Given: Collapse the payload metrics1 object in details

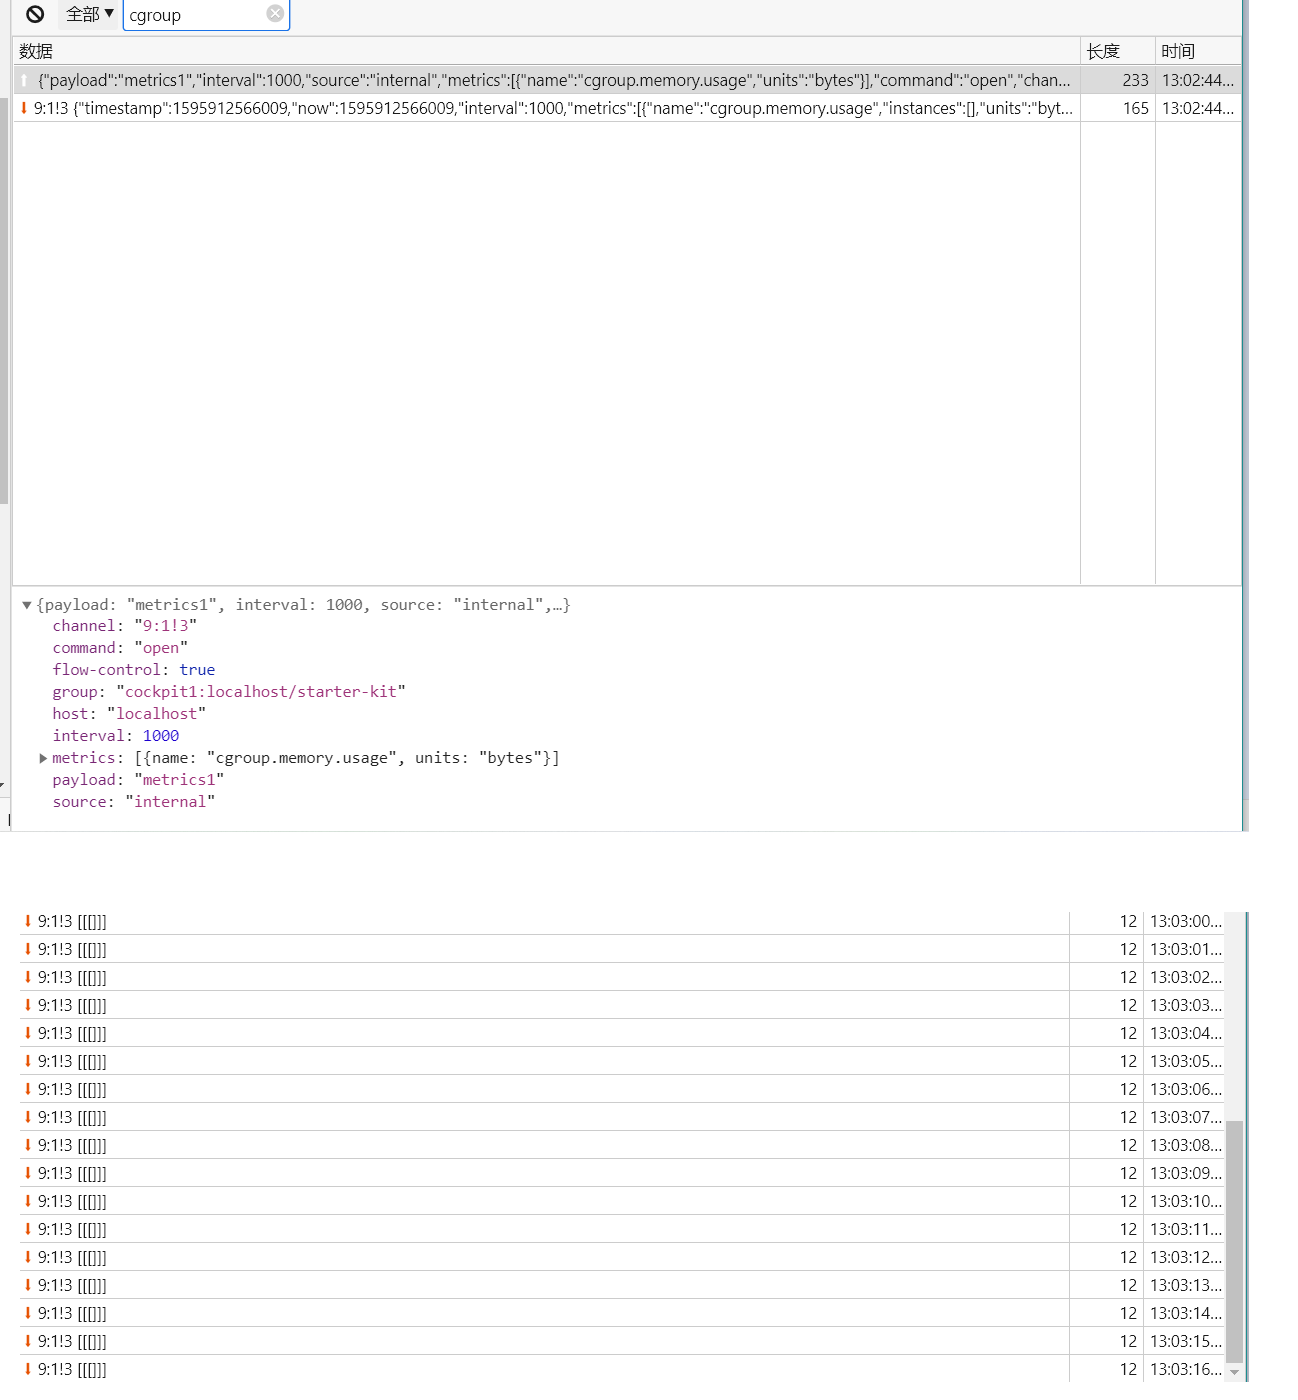Looking at the screenshot, I should point(26,604).
